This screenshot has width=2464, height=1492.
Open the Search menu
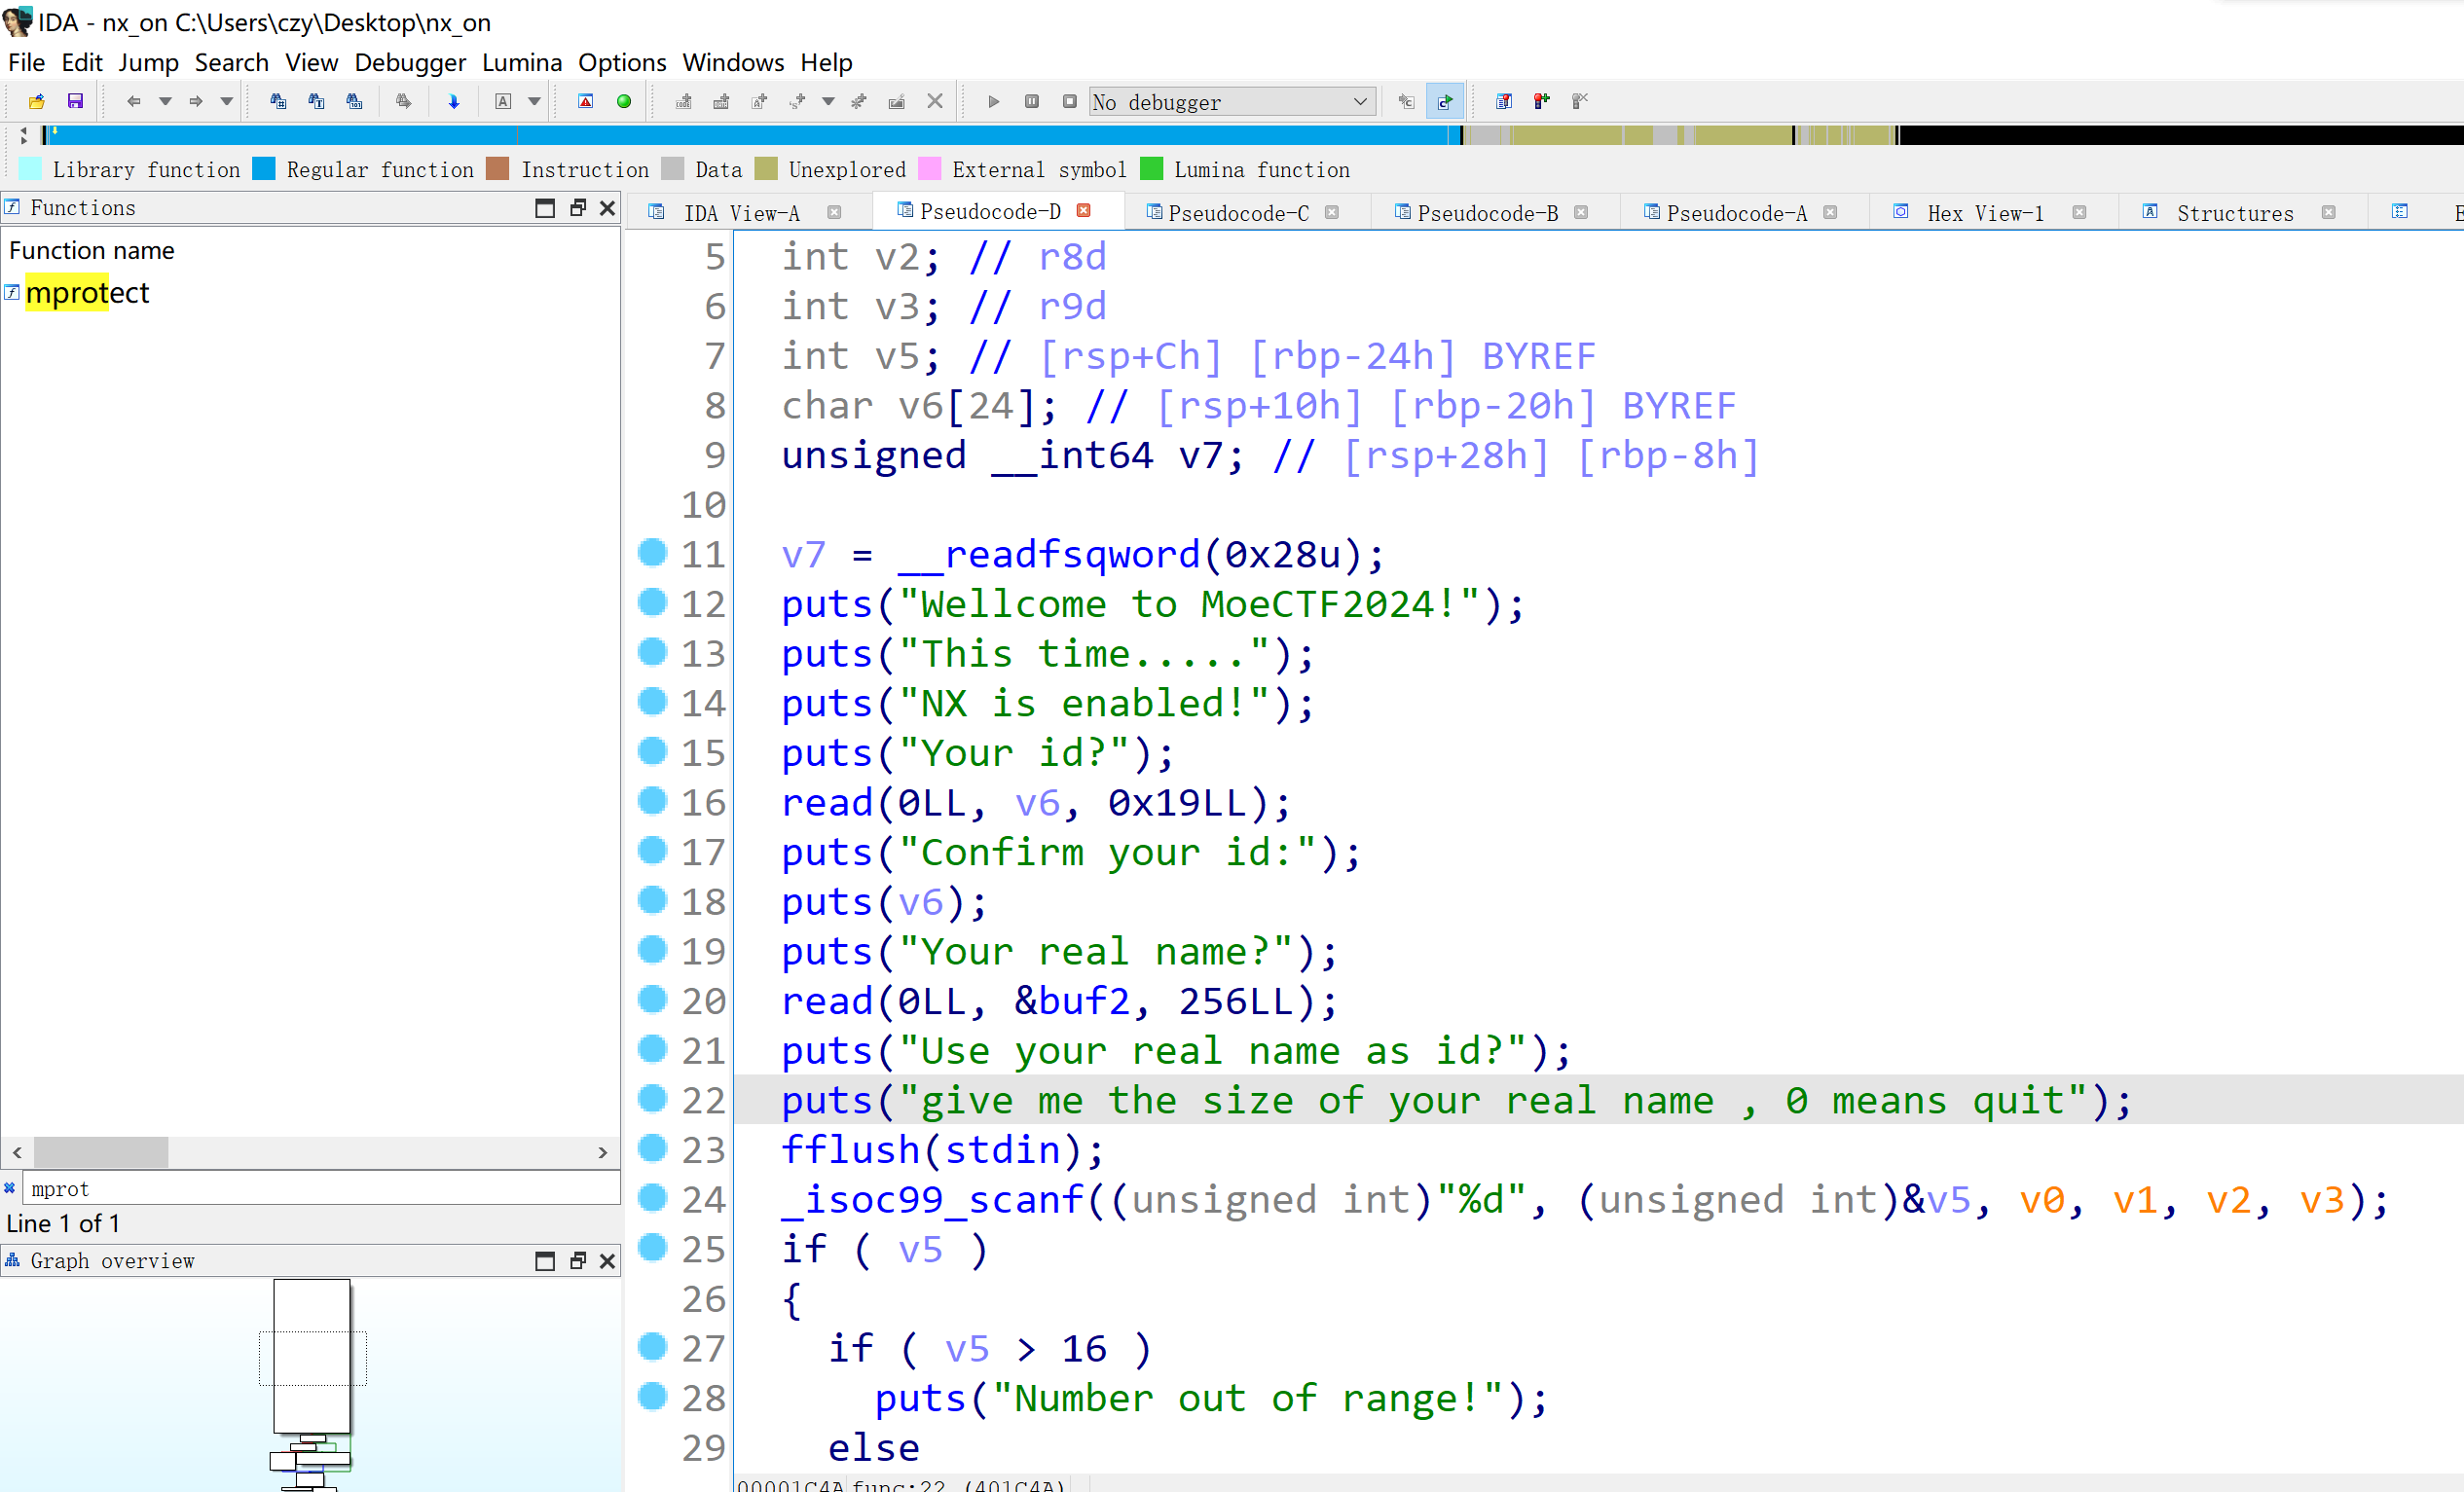tap(231, 62)
